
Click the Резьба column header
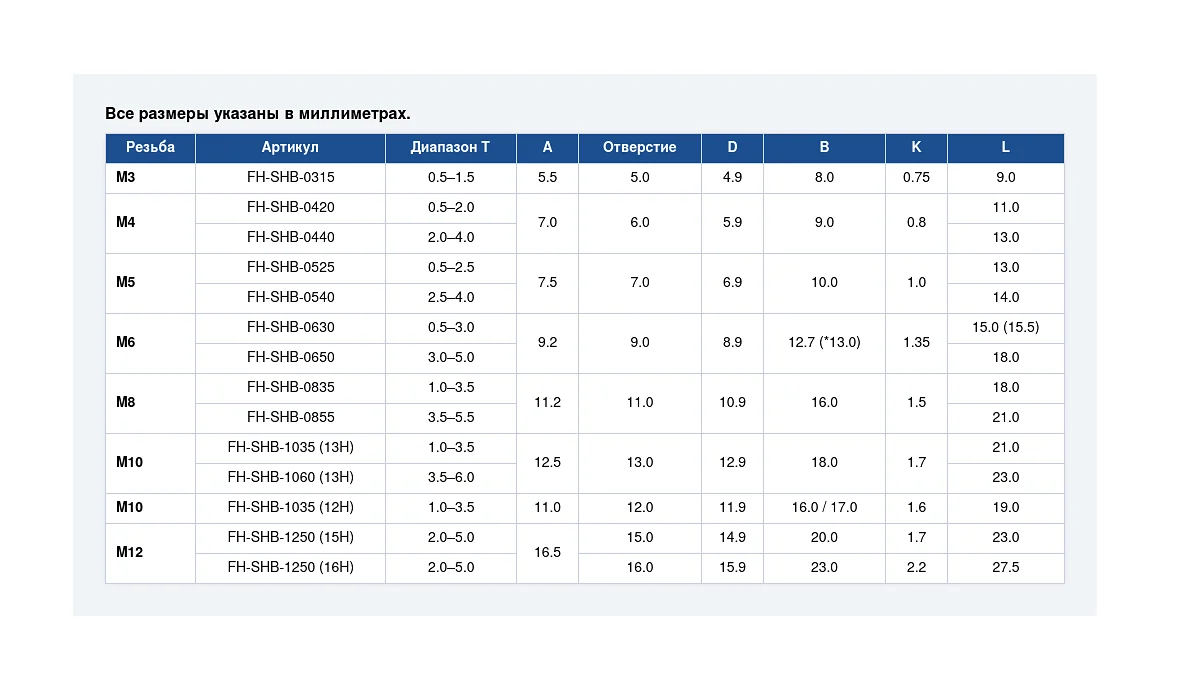(150, 148)
